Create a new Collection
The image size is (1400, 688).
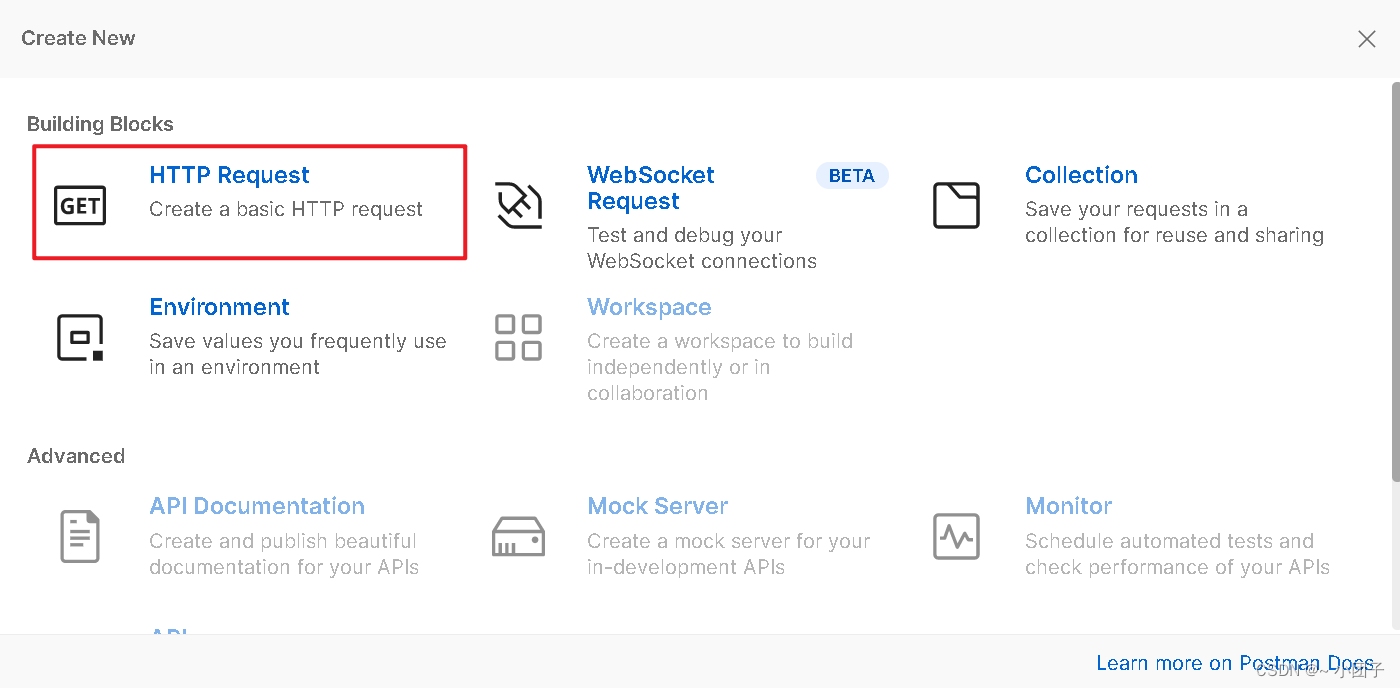pyautogui.click(x=1081, y=175)
